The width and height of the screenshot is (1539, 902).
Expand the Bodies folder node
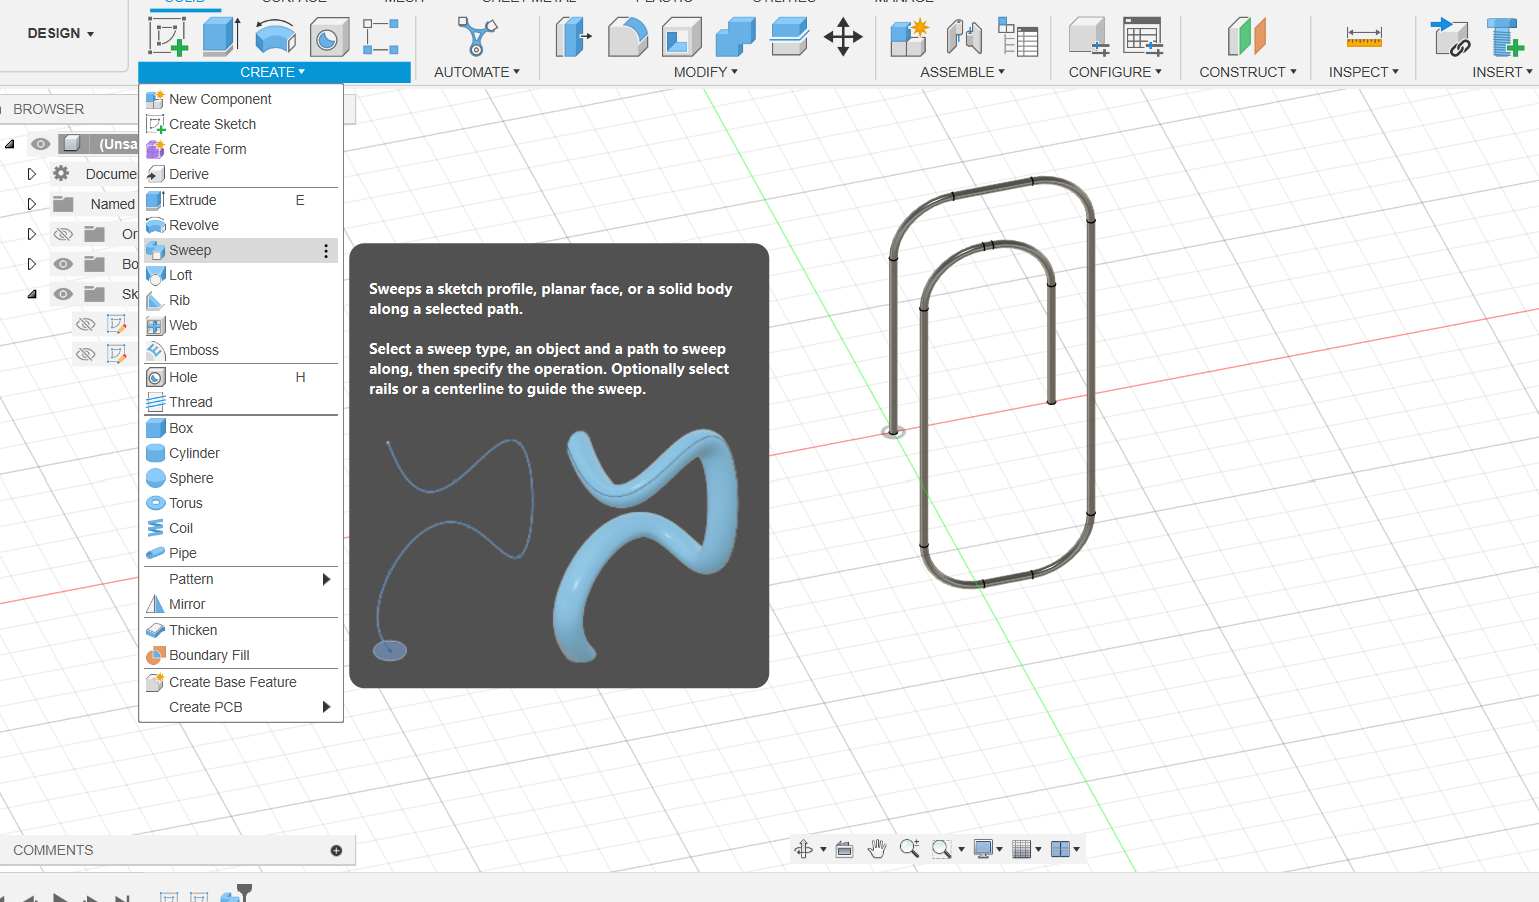pos(31,264)
